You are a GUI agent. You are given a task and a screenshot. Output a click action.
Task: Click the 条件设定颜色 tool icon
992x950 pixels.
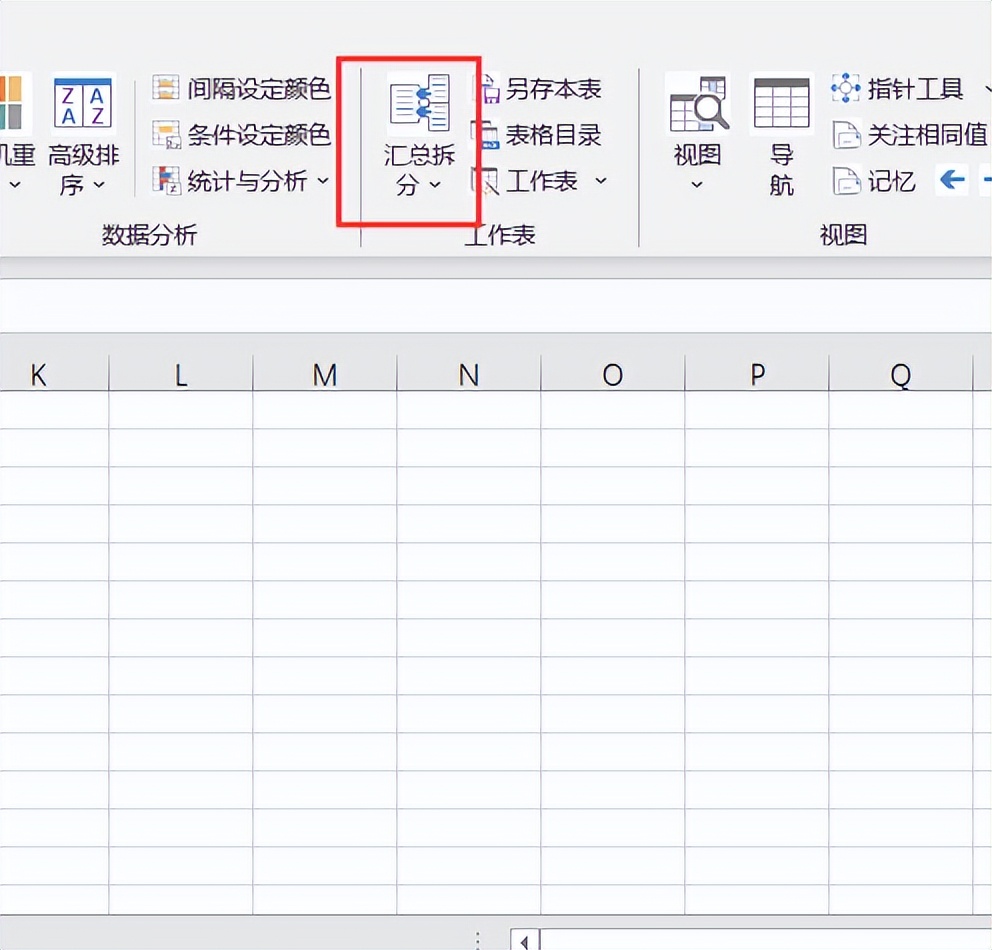166,135
